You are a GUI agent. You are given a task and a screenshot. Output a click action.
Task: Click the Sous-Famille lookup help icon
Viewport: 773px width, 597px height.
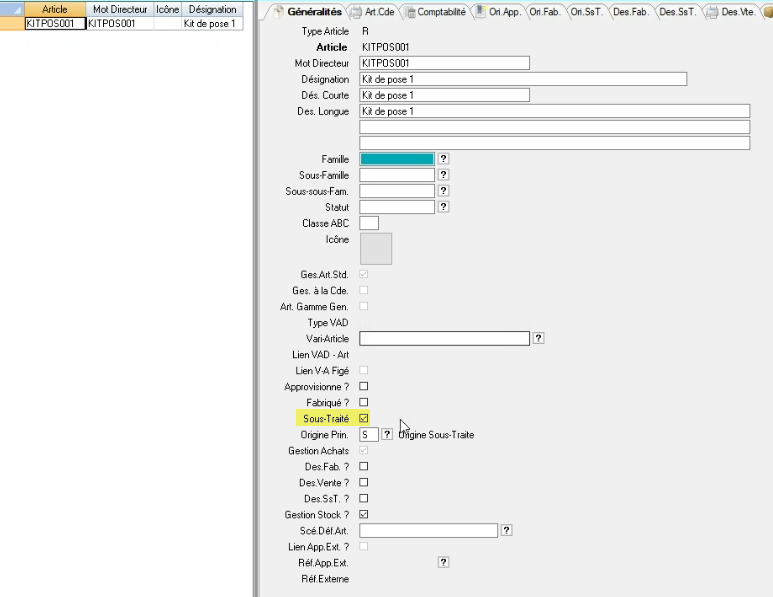(x=444, y=175)
